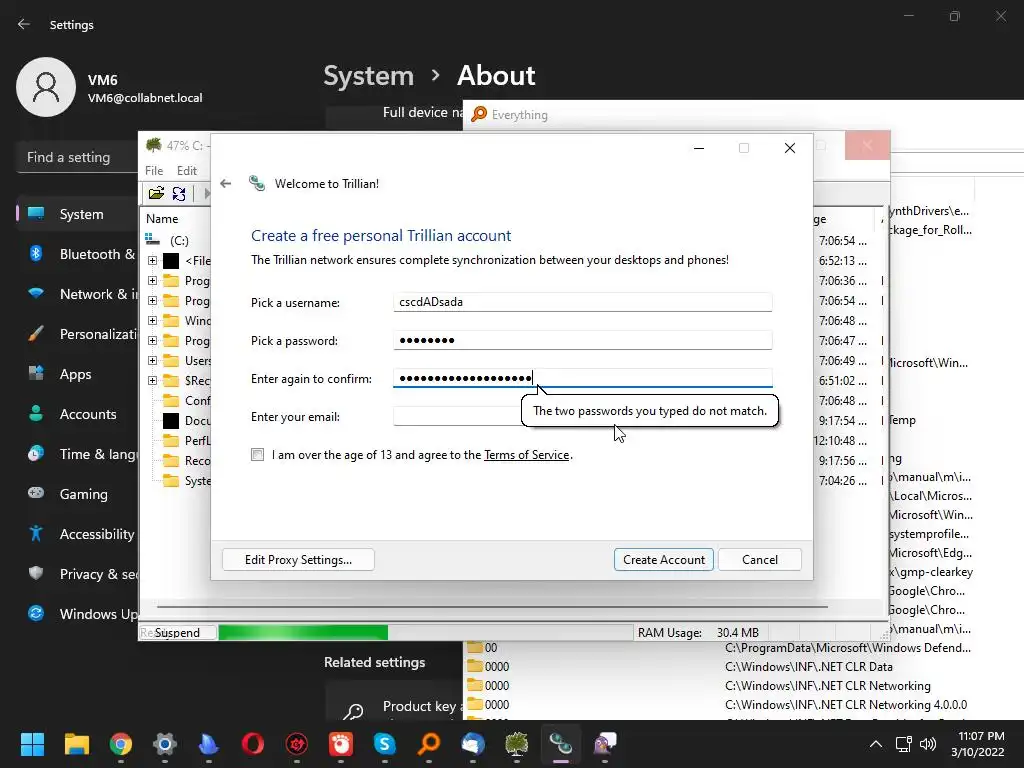Open the Apps category in Settings

(77, 374)
